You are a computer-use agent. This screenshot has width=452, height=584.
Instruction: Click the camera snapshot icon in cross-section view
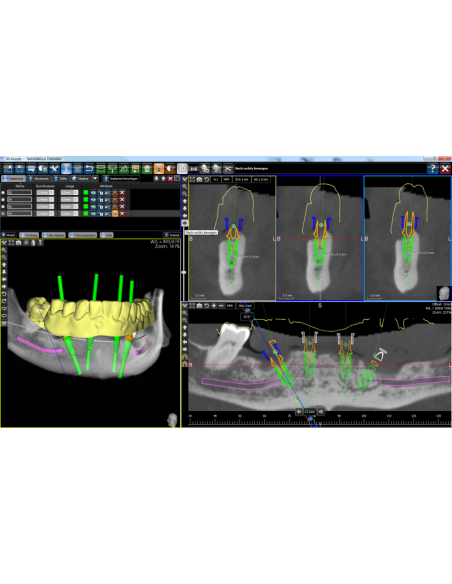pos(200,180)
